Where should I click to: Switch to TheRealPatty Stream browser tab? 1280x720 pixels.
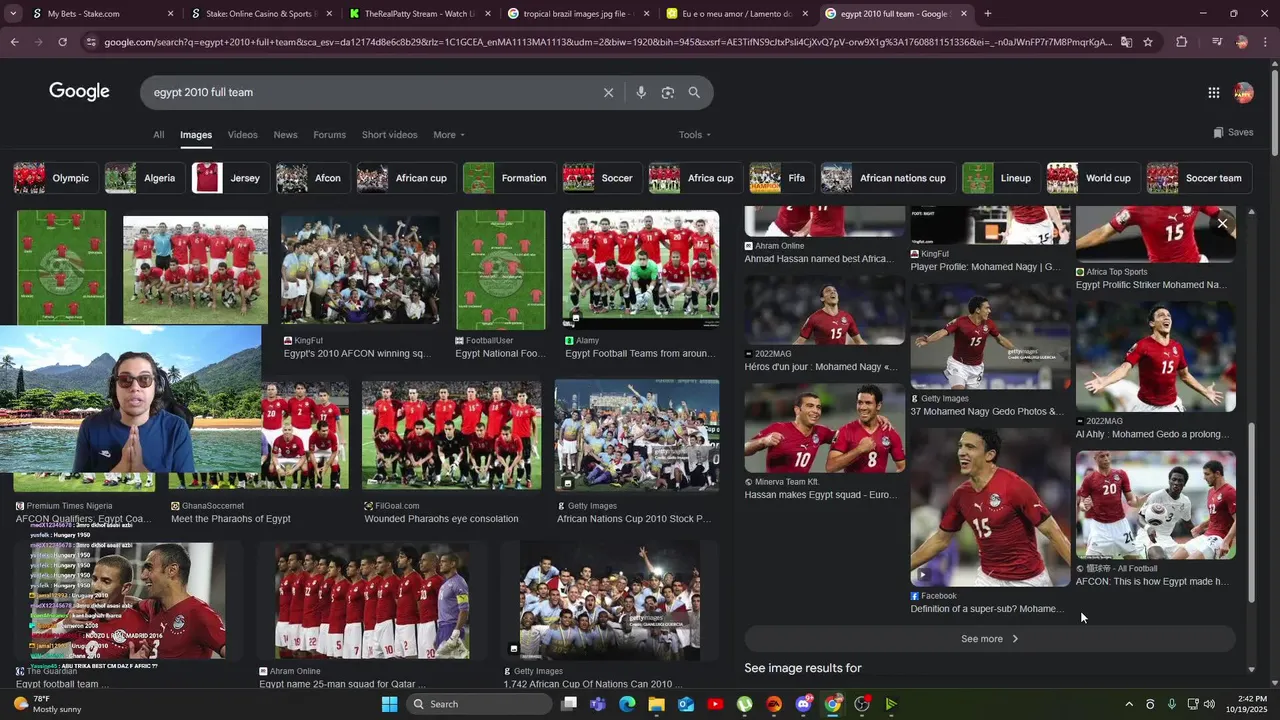[418, 14]
